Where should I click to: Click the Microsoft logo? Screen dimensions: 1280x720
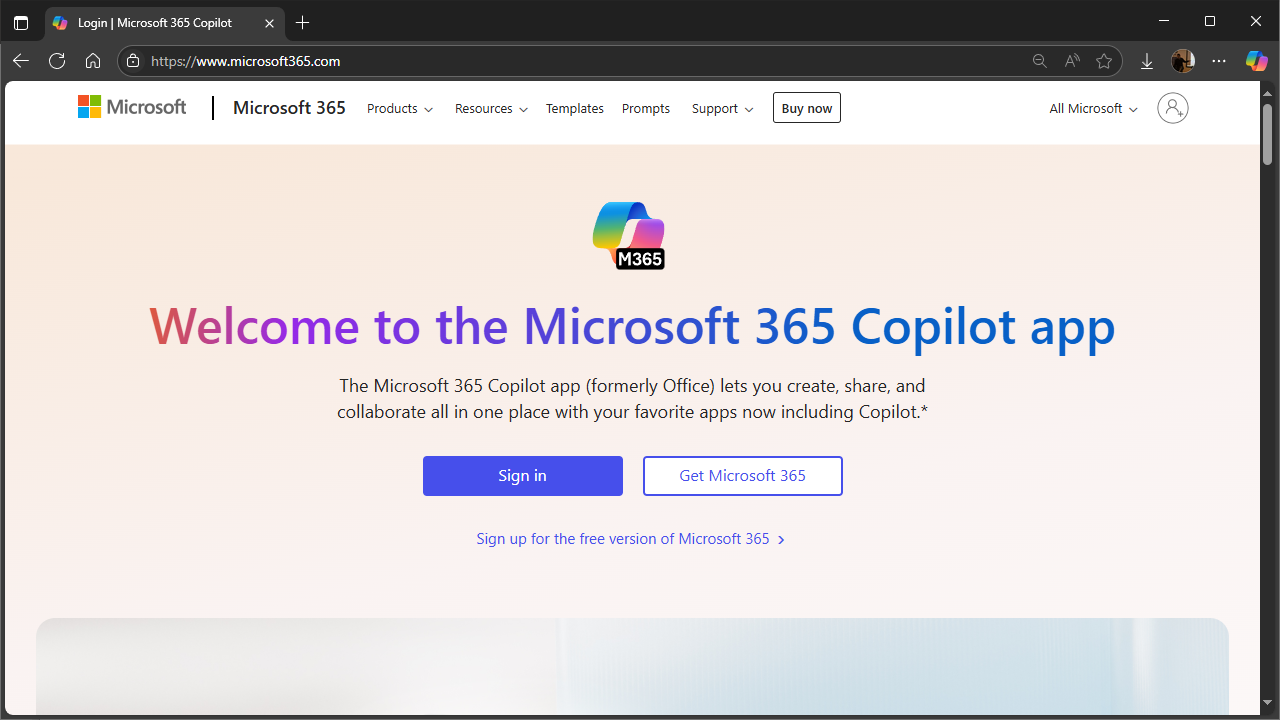pyautogui.click(x=132, y=107)
